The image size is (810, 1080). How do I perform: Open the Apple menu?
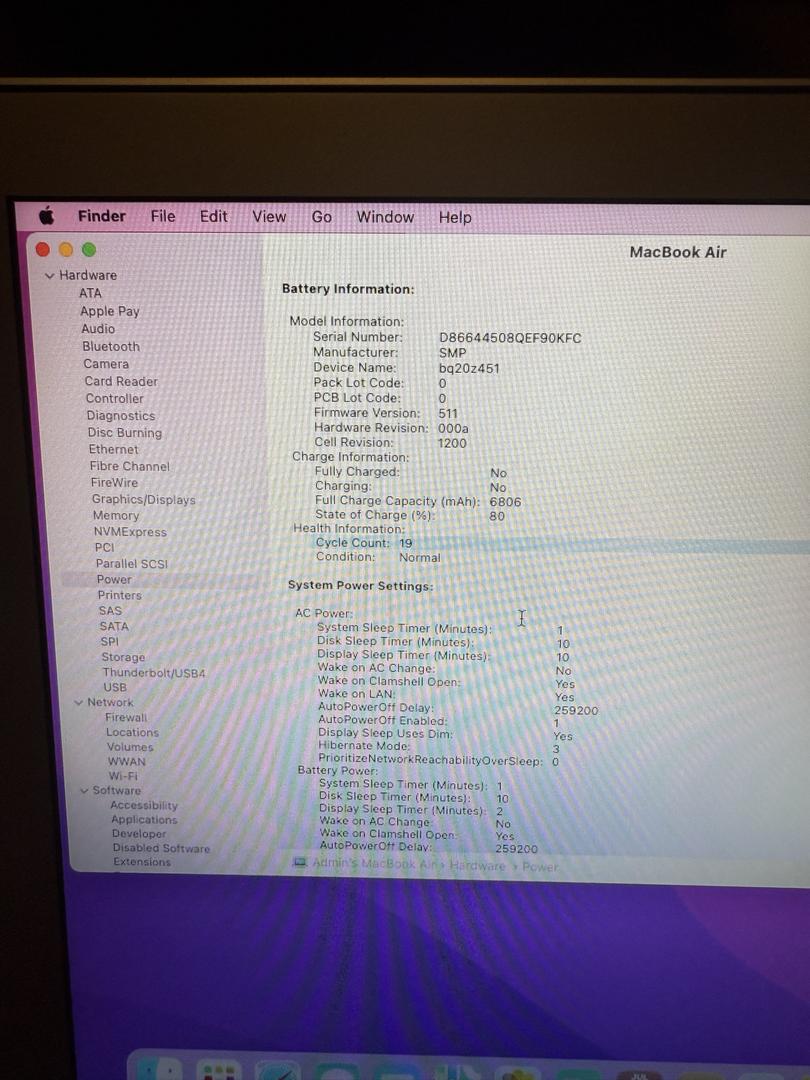coord(46,216)
